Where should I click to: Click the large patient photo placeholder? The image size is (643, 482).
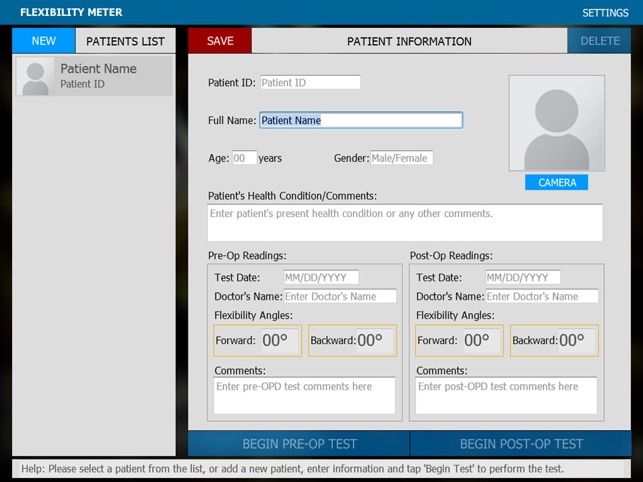tap(556, 123)
